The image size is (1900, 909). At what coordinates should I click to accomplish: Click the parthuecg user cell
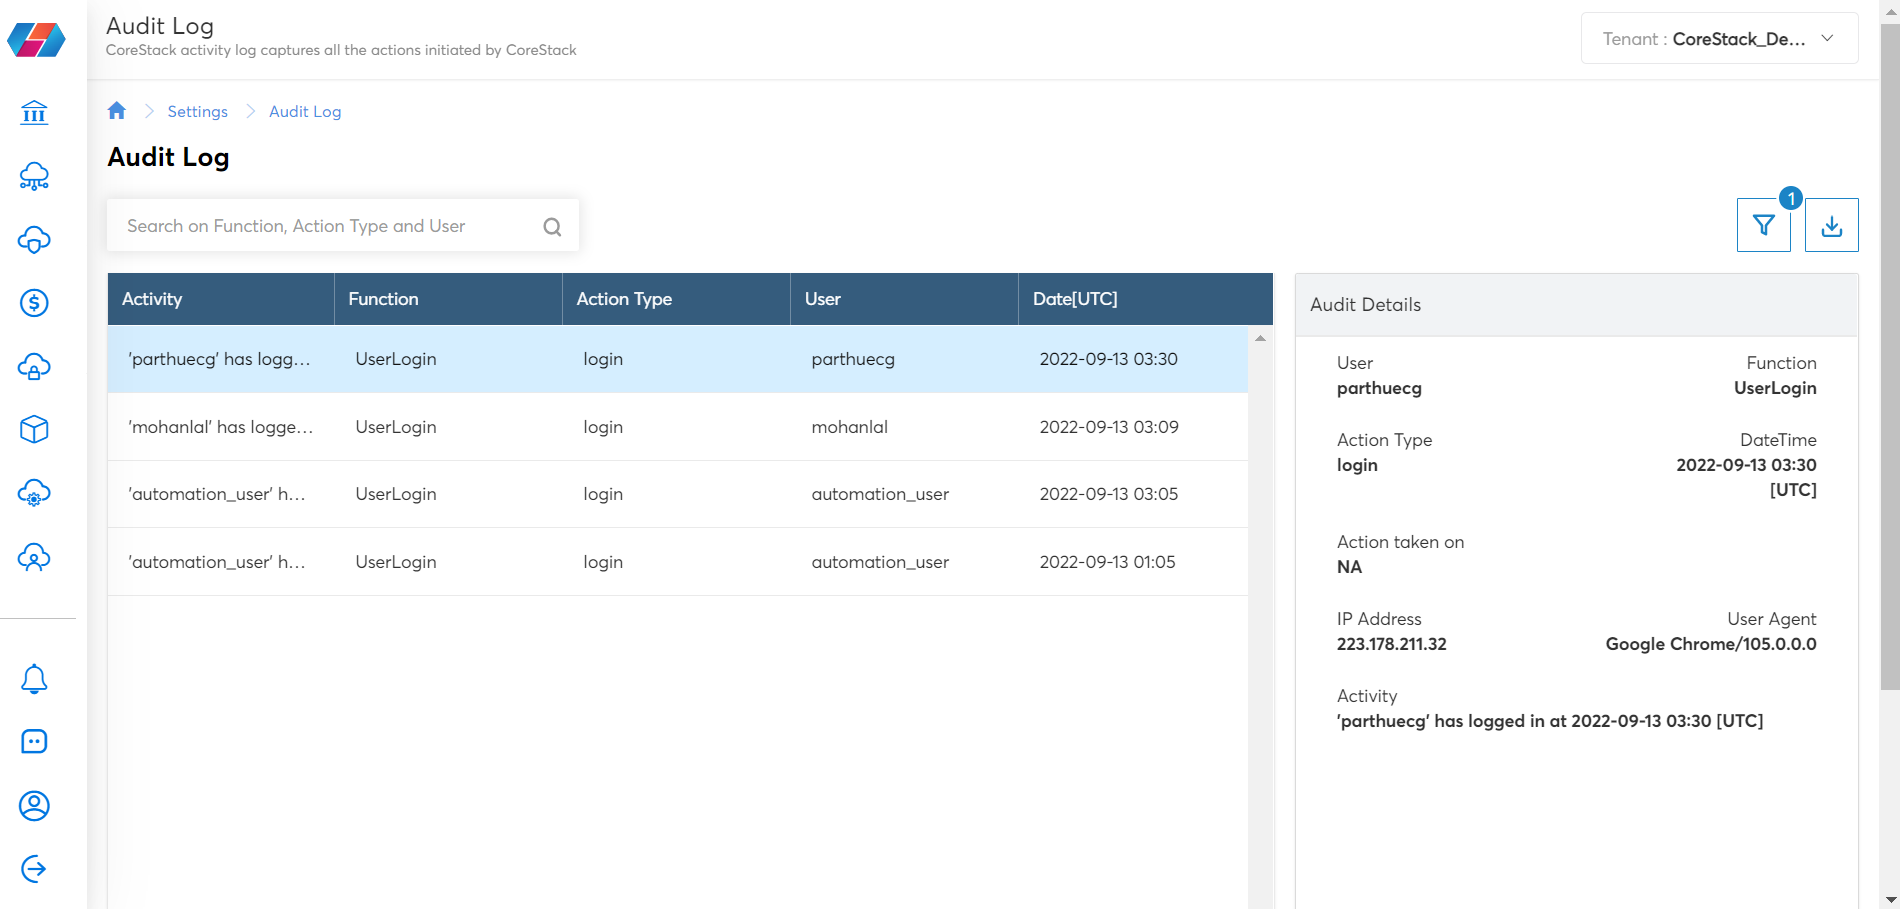pos(853,359)
